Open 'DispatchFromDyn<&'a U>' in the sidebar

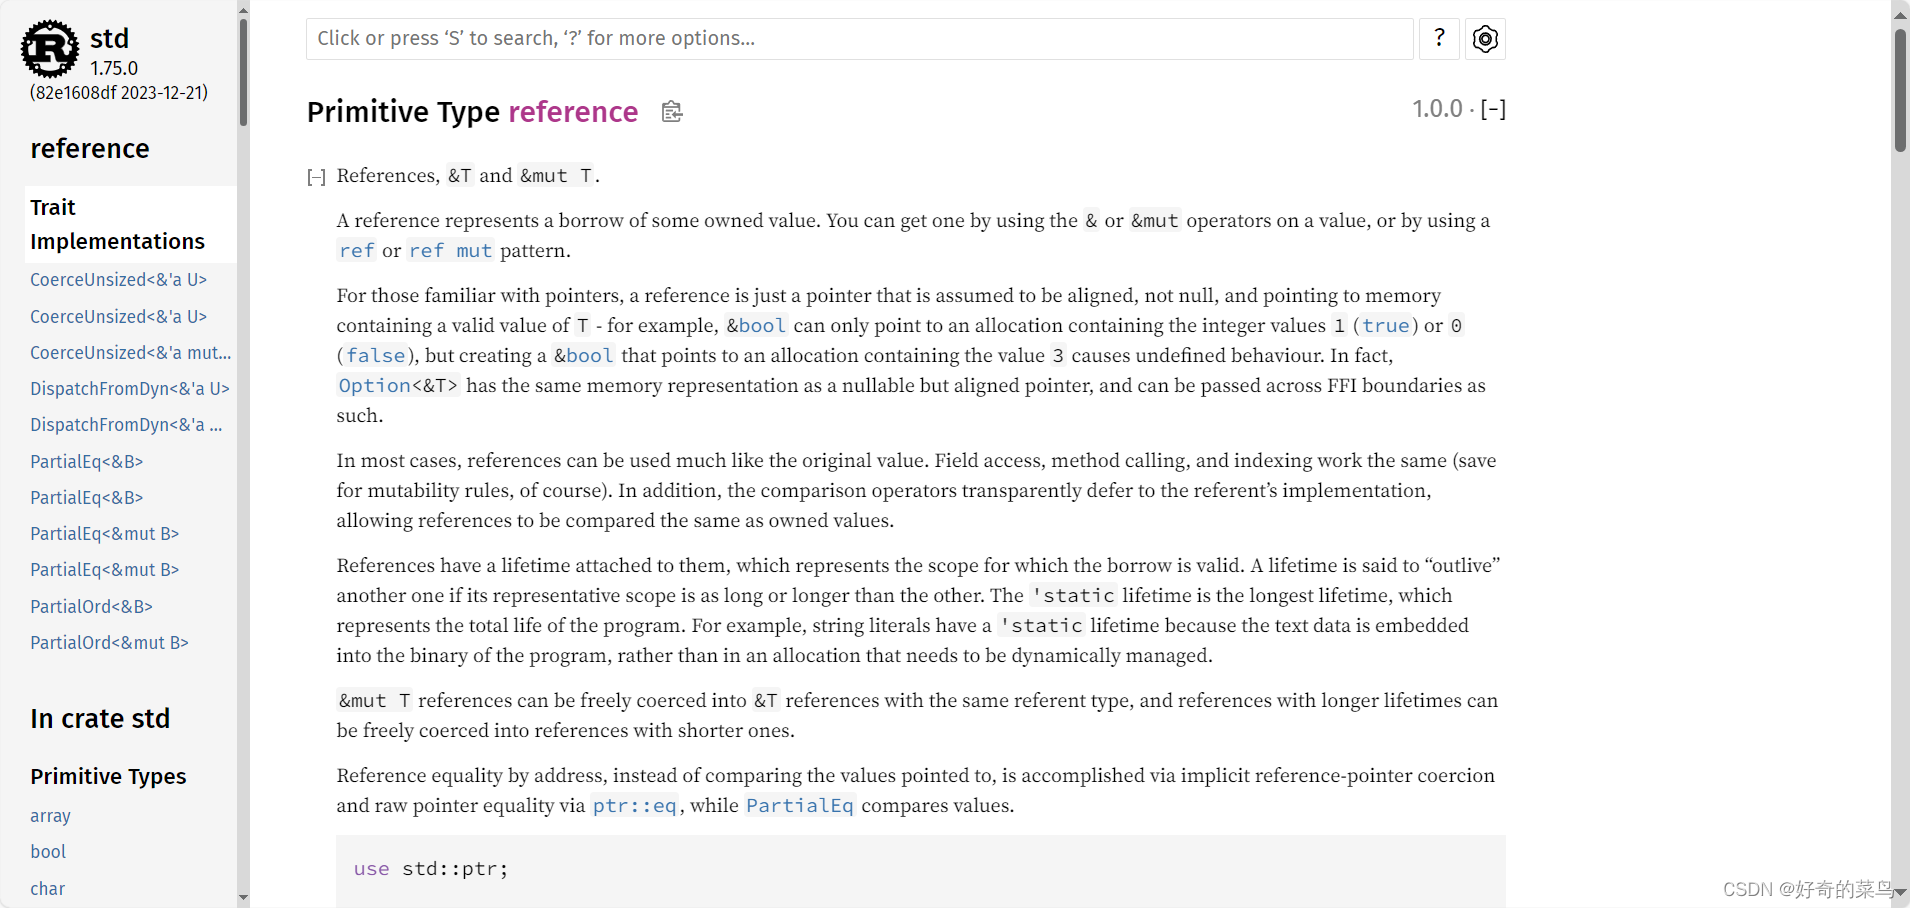(x=130, y=388)
